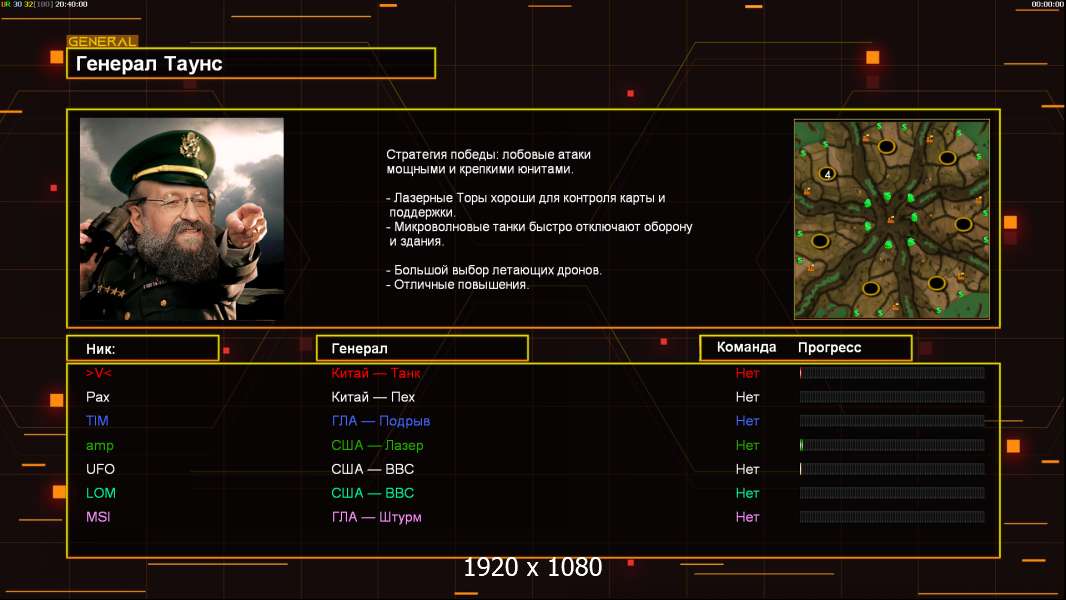
Task: Click MSI's loading progress bar
Action: (x=892, y=516)
